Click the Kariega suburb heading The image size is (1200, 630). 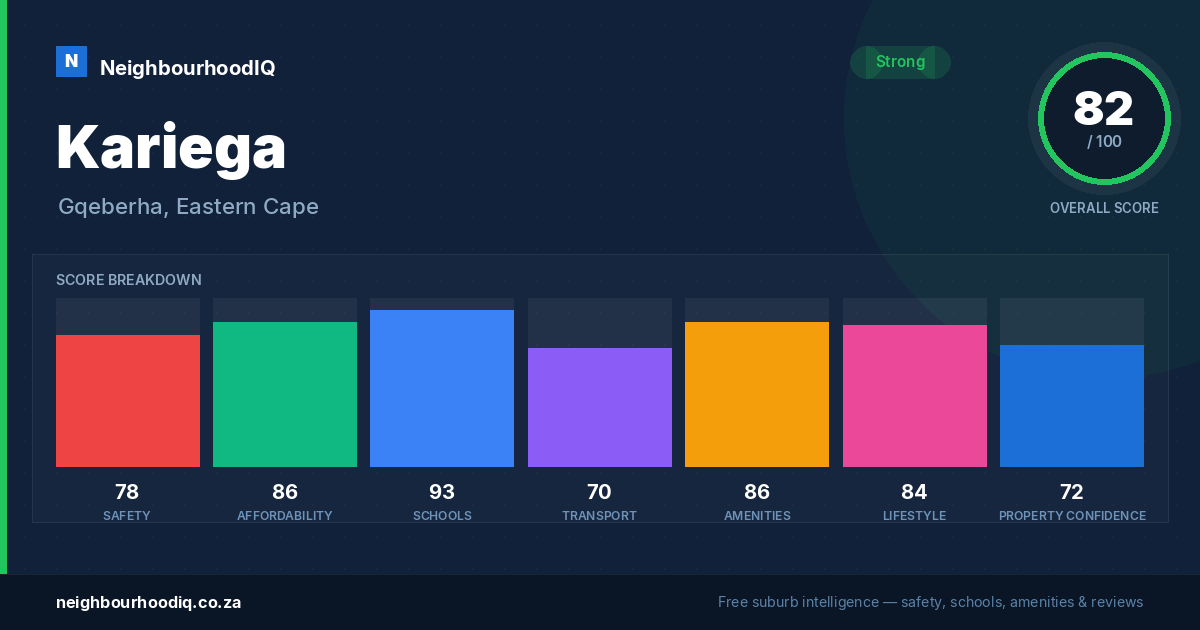pos(171,147)
